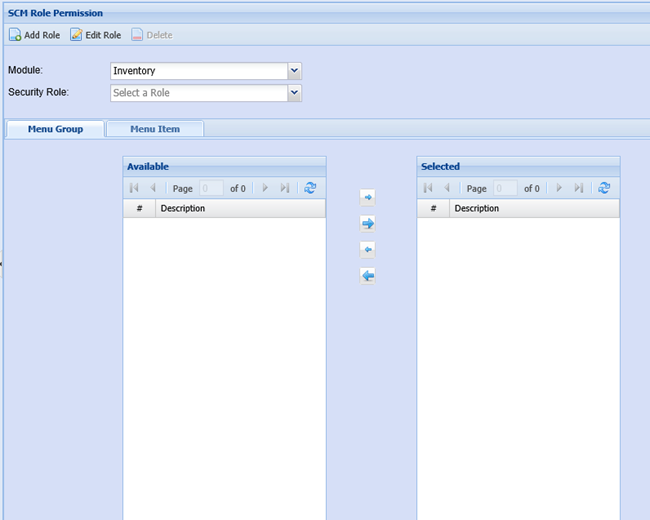Move selected item back to Available
Viewport: 650px width, 520px height.
(367, 250)
